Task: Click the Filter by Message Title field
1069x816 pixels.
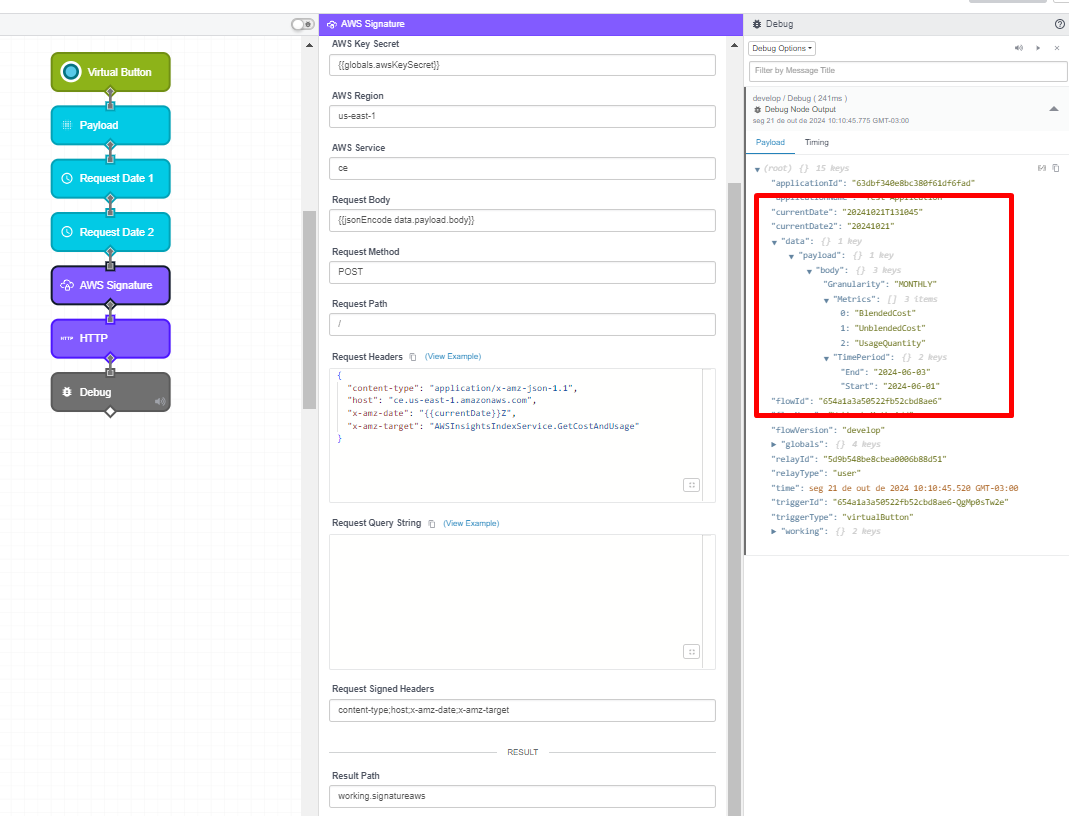Action: coord(908,71)
